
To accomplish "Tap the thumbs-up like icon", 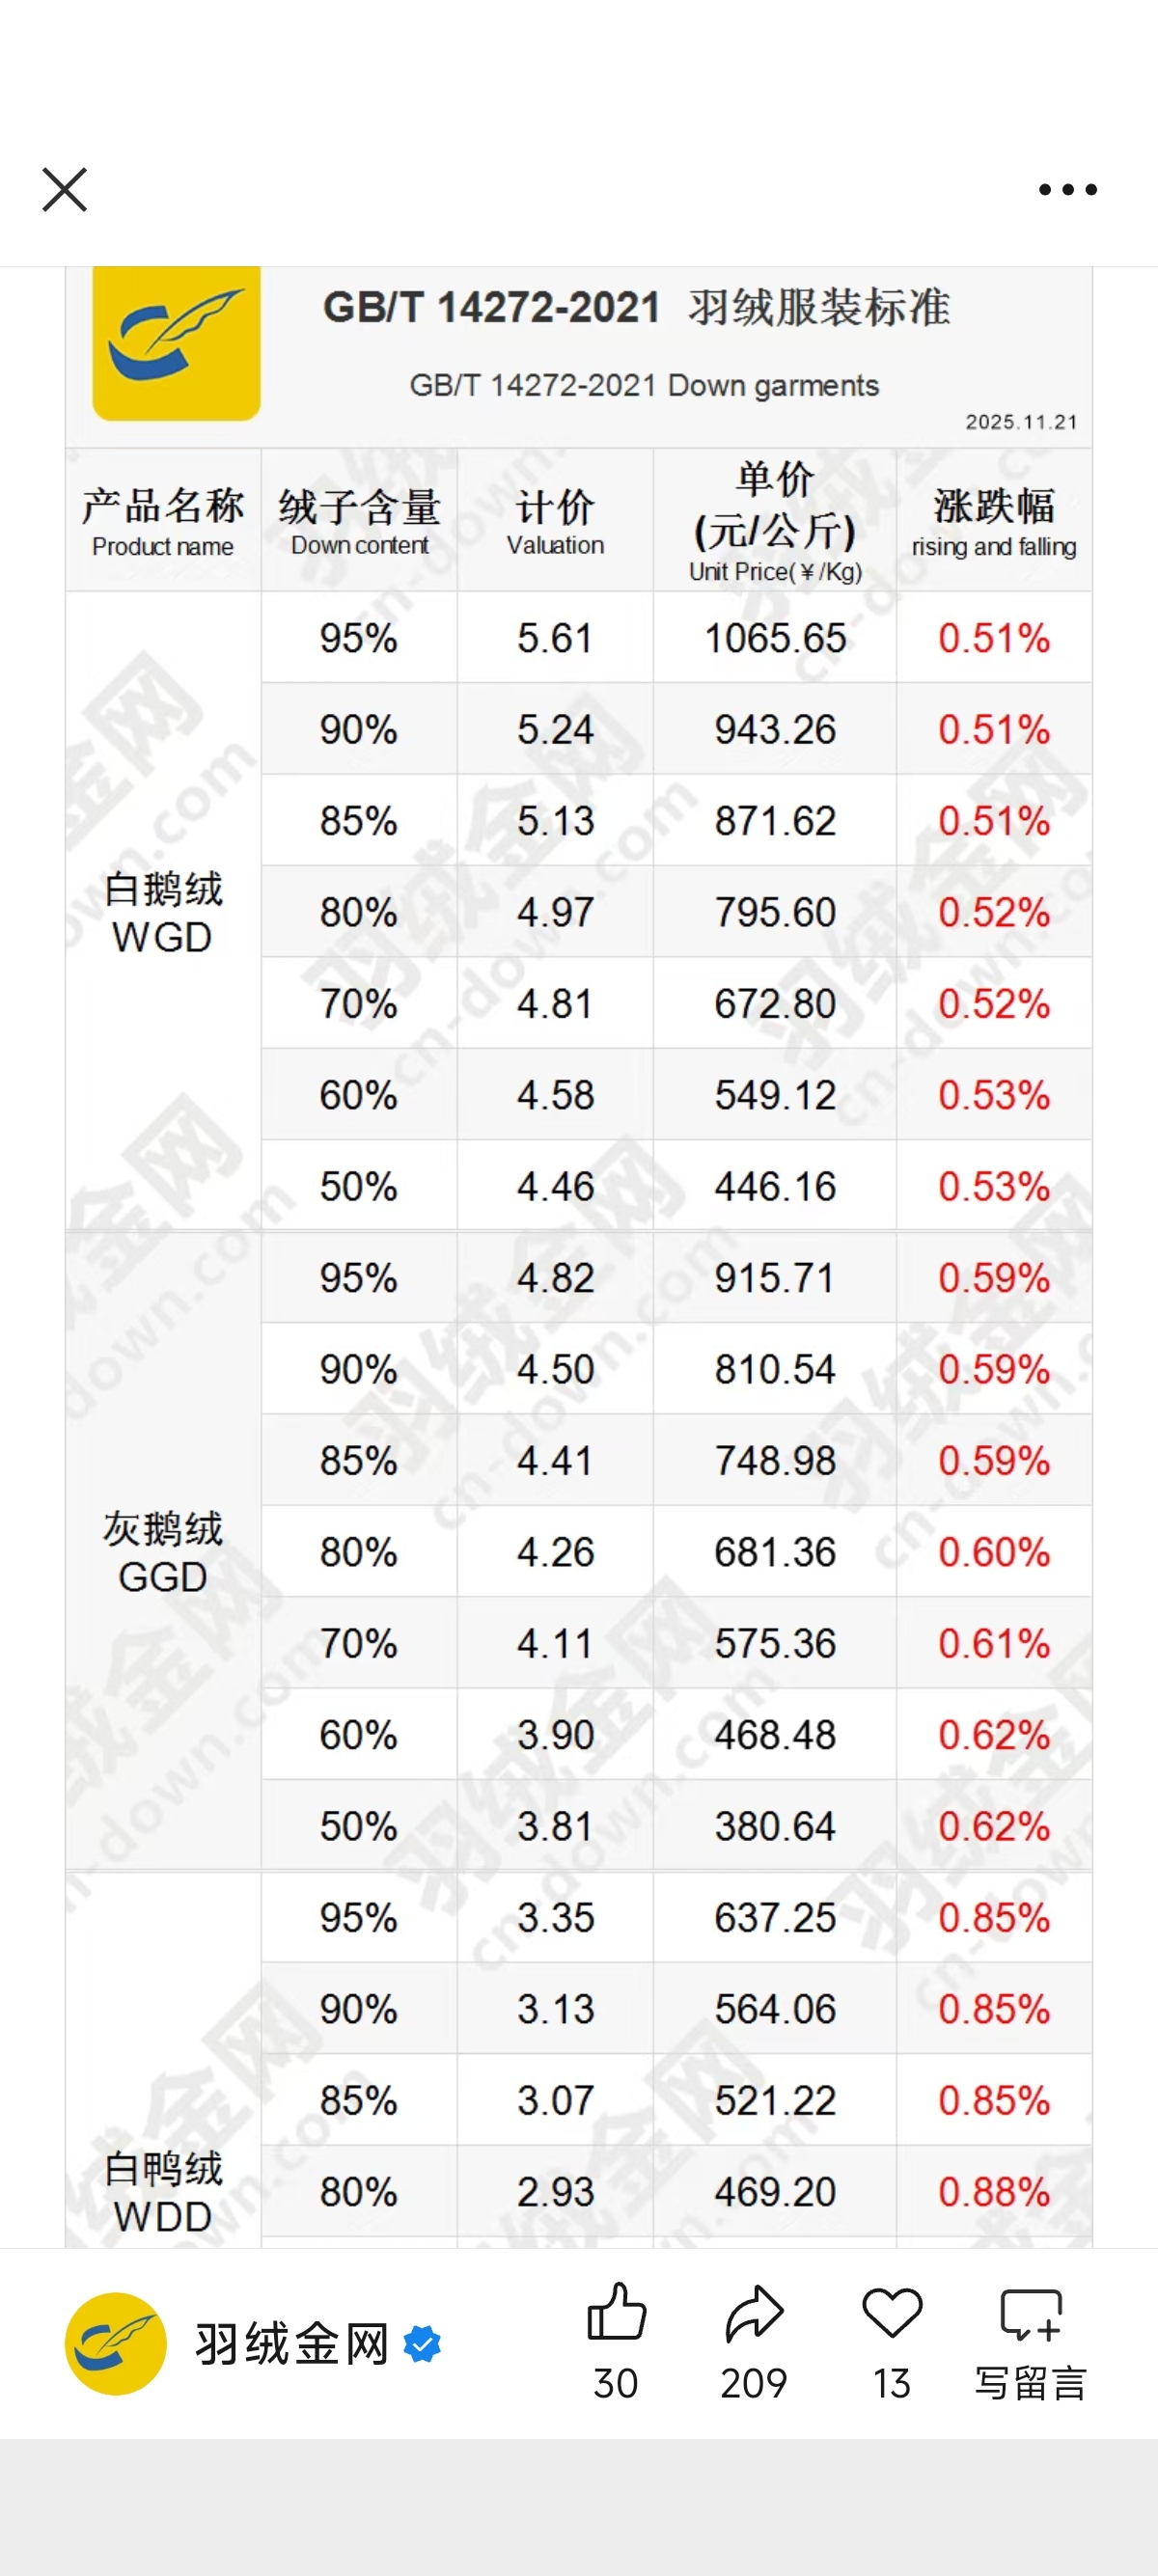I will [x=616, y=2312].
